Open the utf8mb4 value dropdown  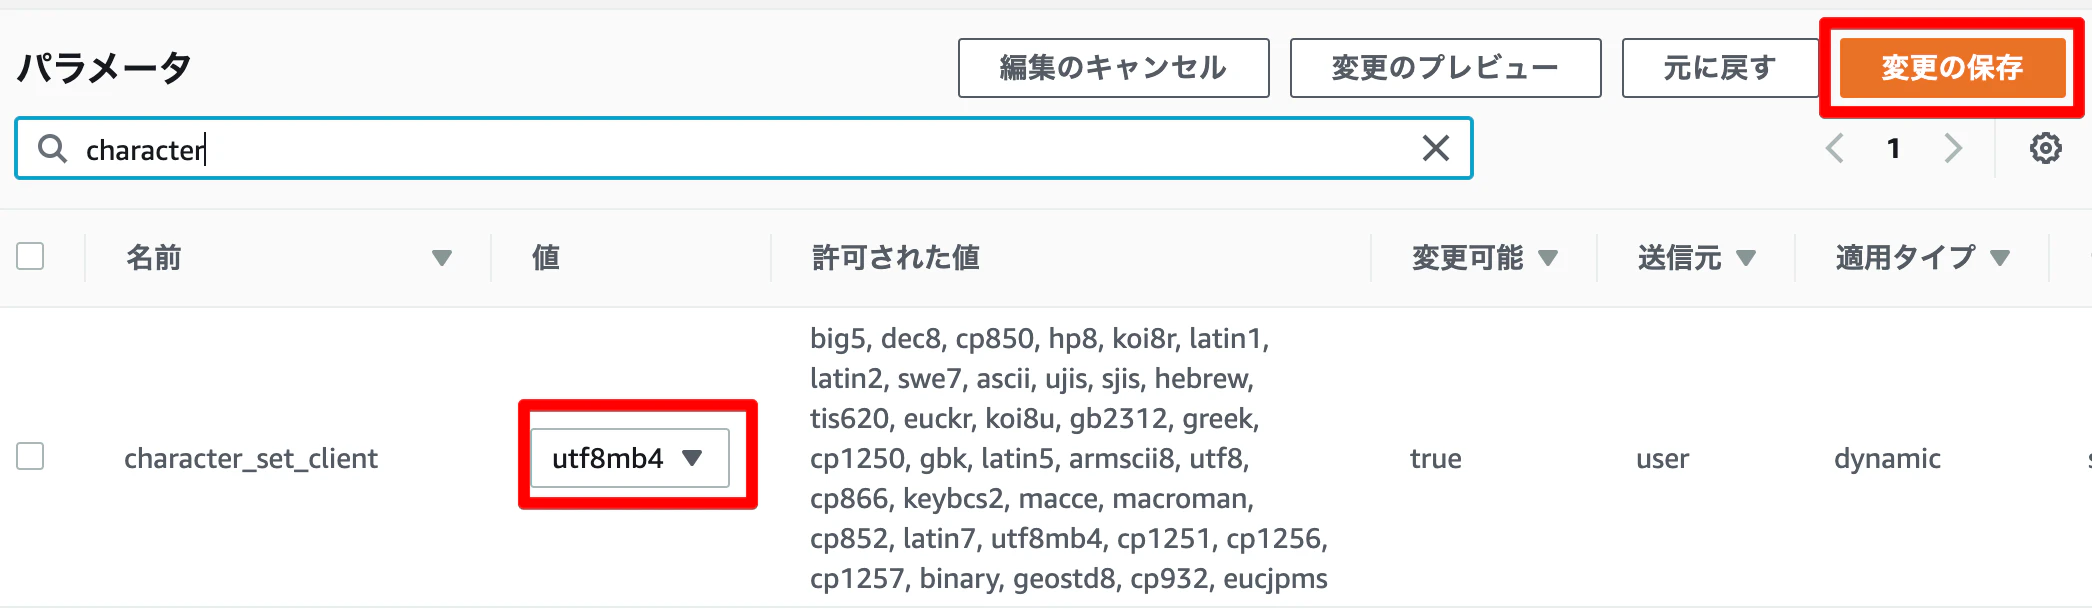tap(630, 458)
